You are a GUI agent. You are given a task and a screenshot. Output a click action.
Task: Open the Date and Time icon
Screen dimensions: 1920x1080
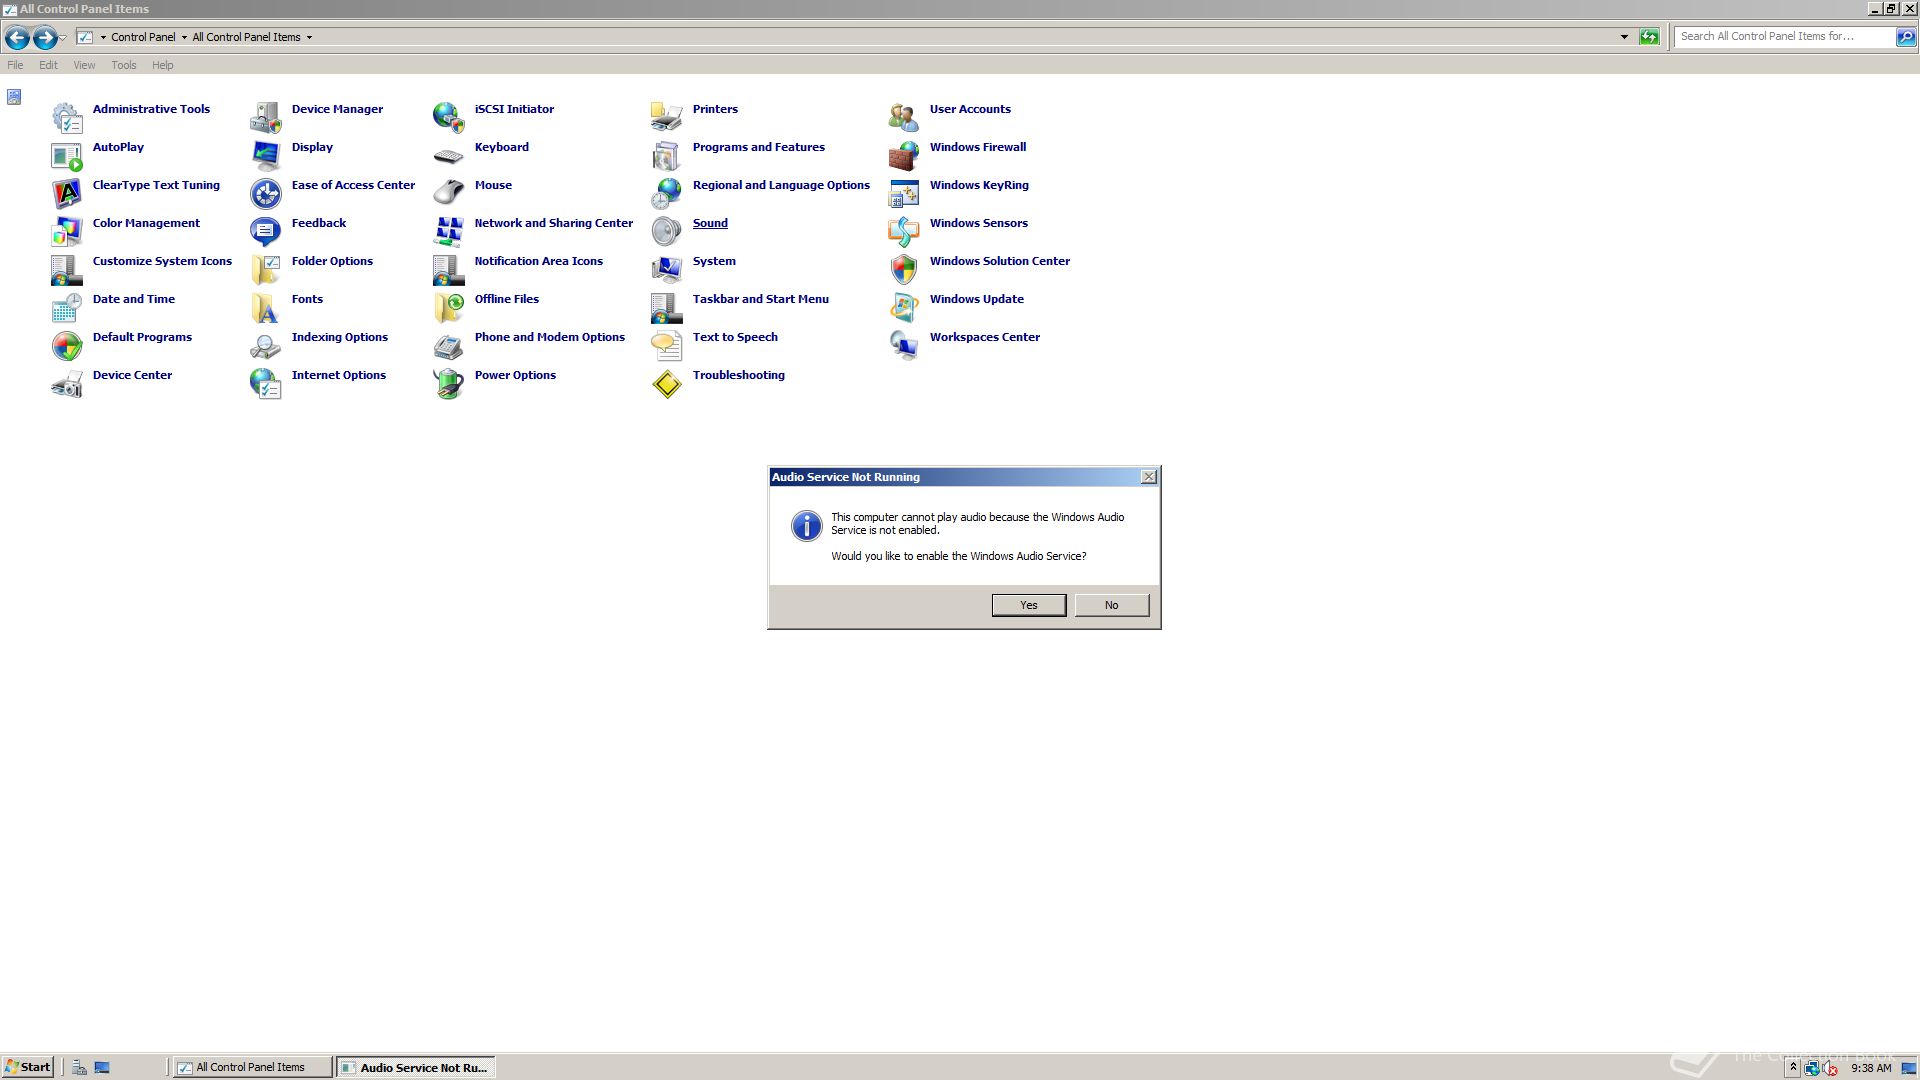[x=67, y=307]
